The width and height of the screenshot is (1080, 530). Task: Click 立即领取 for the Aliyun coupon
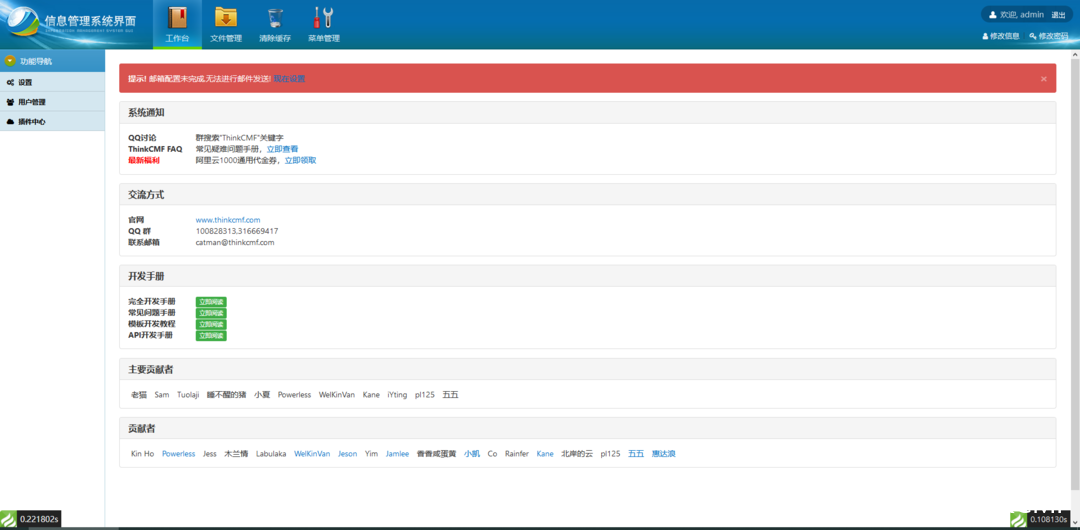coord(300,160)
